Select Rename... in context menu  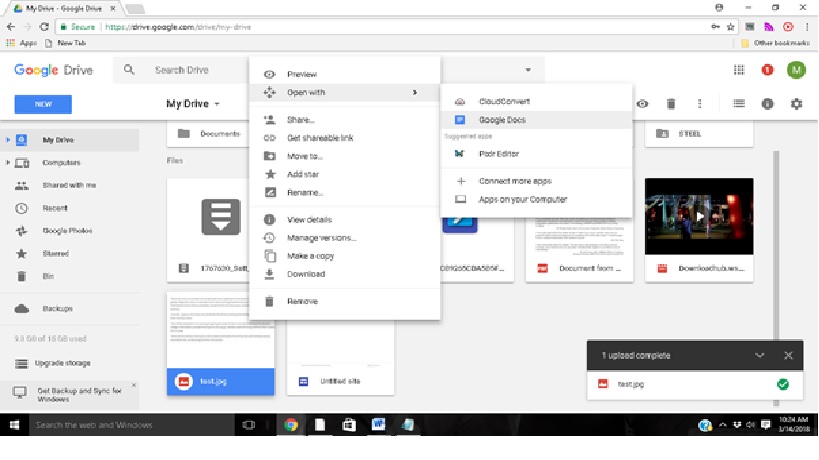coord(345,193)
